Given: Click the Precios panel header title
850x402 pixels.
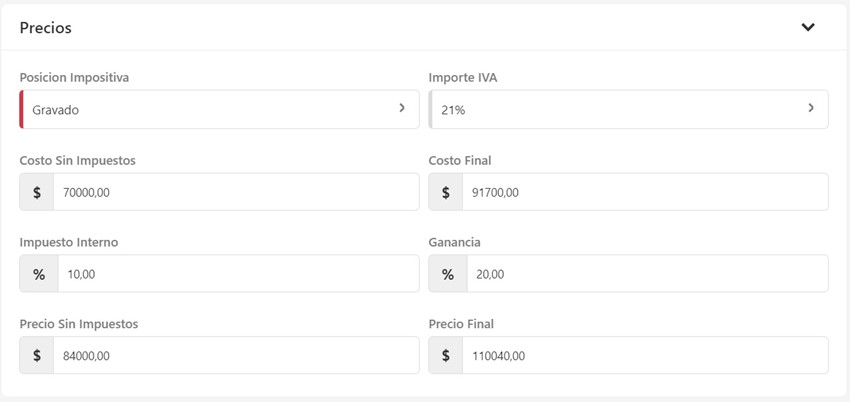Looking at the screenshot, I should click(46, 28).
